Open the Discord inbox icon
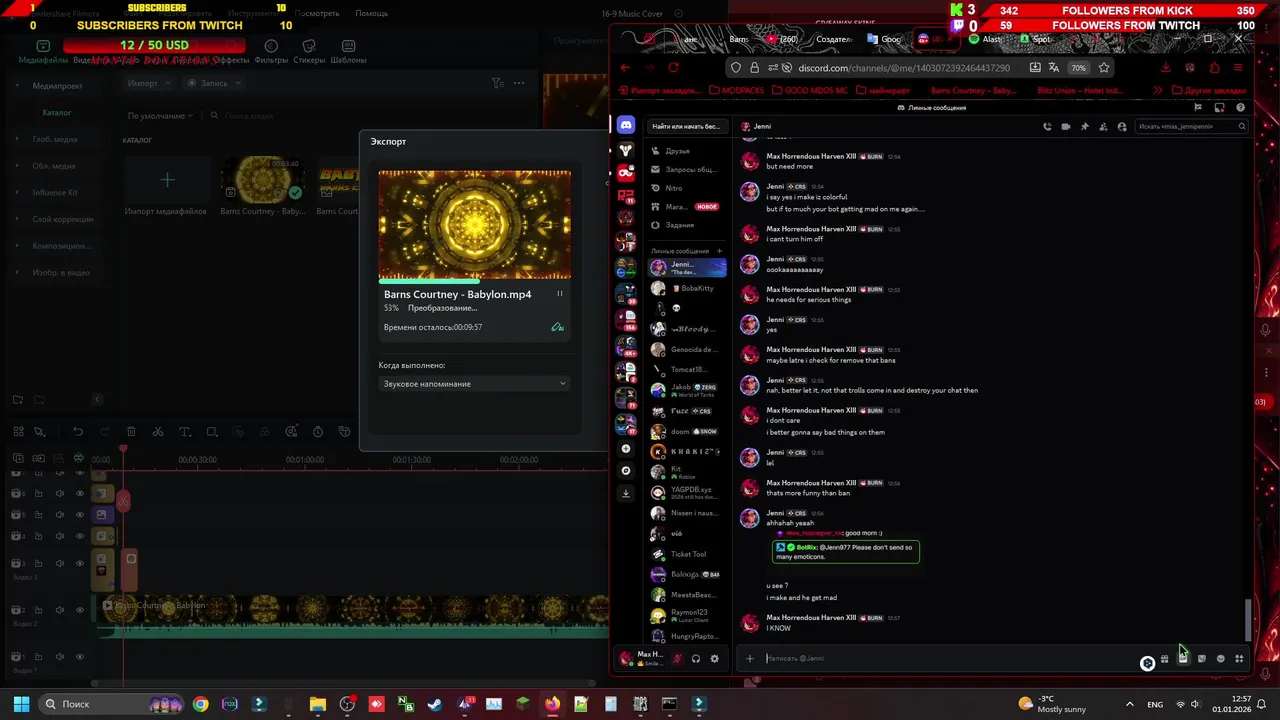1280x720 pixels. tap(1219, 107)
